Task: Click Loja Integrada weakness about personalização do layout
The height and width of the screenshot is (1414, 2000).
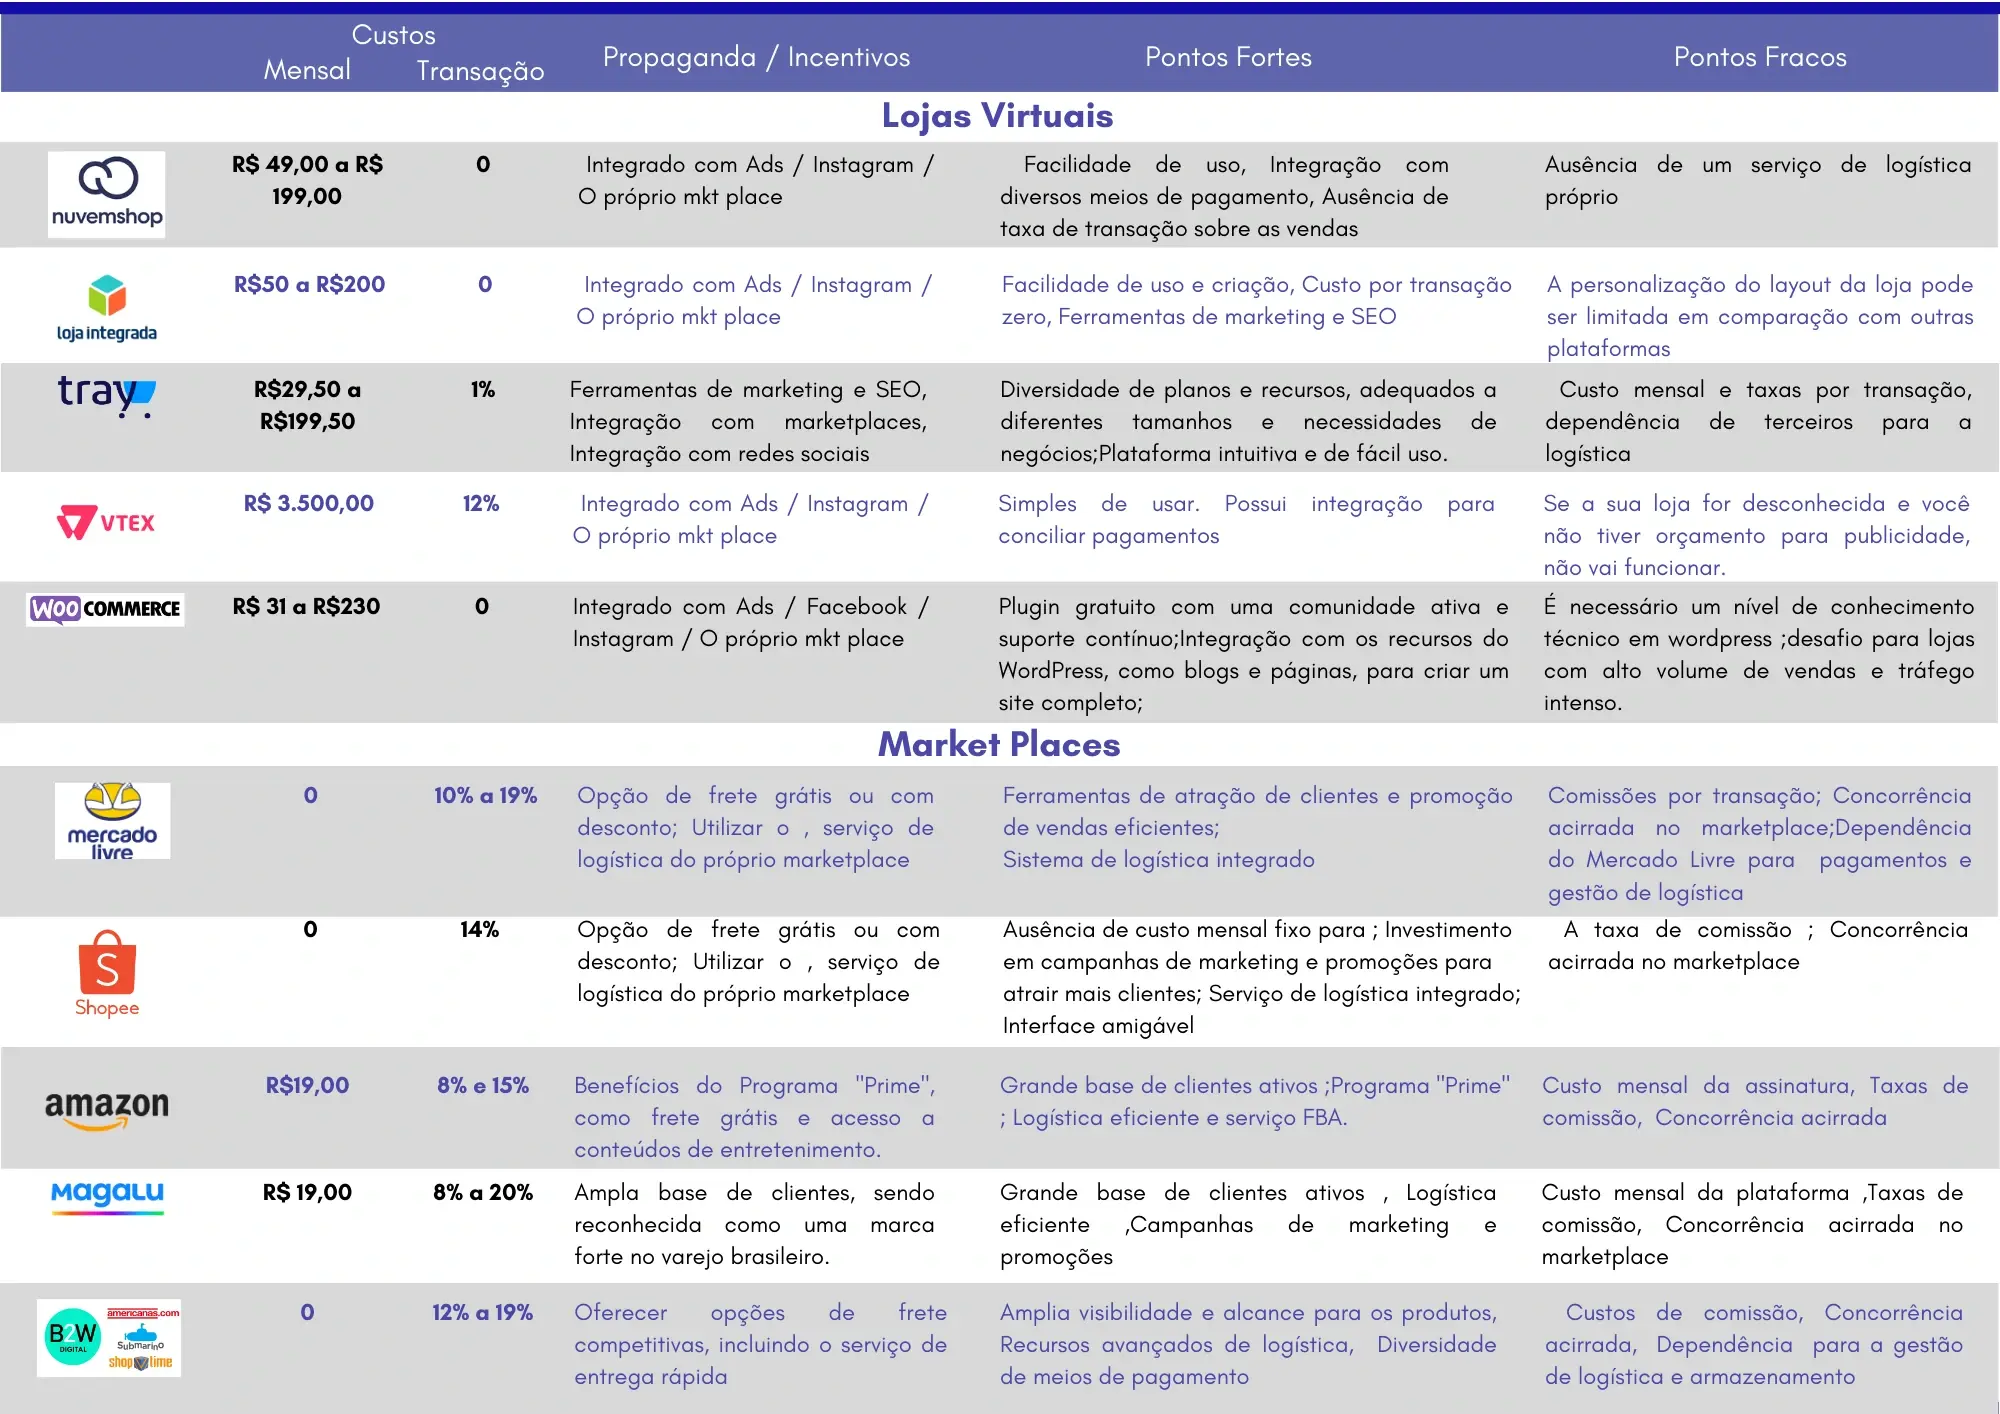Action: [x=1760, y=316]
